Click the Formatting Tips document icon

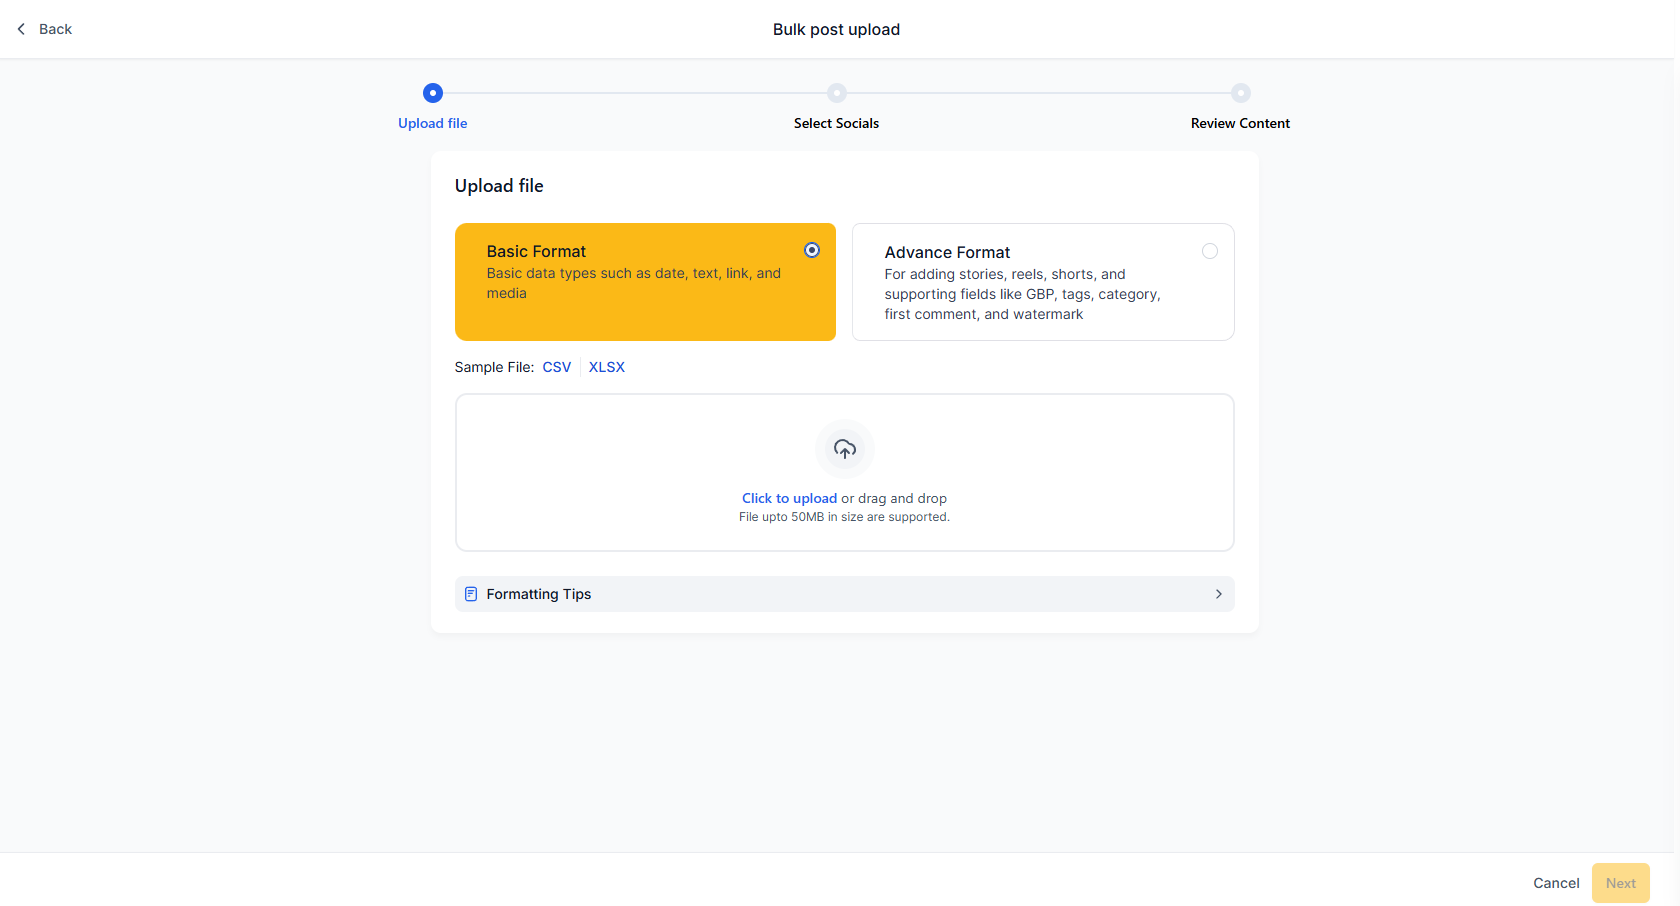pyautogui.click(x=471, y=594)
